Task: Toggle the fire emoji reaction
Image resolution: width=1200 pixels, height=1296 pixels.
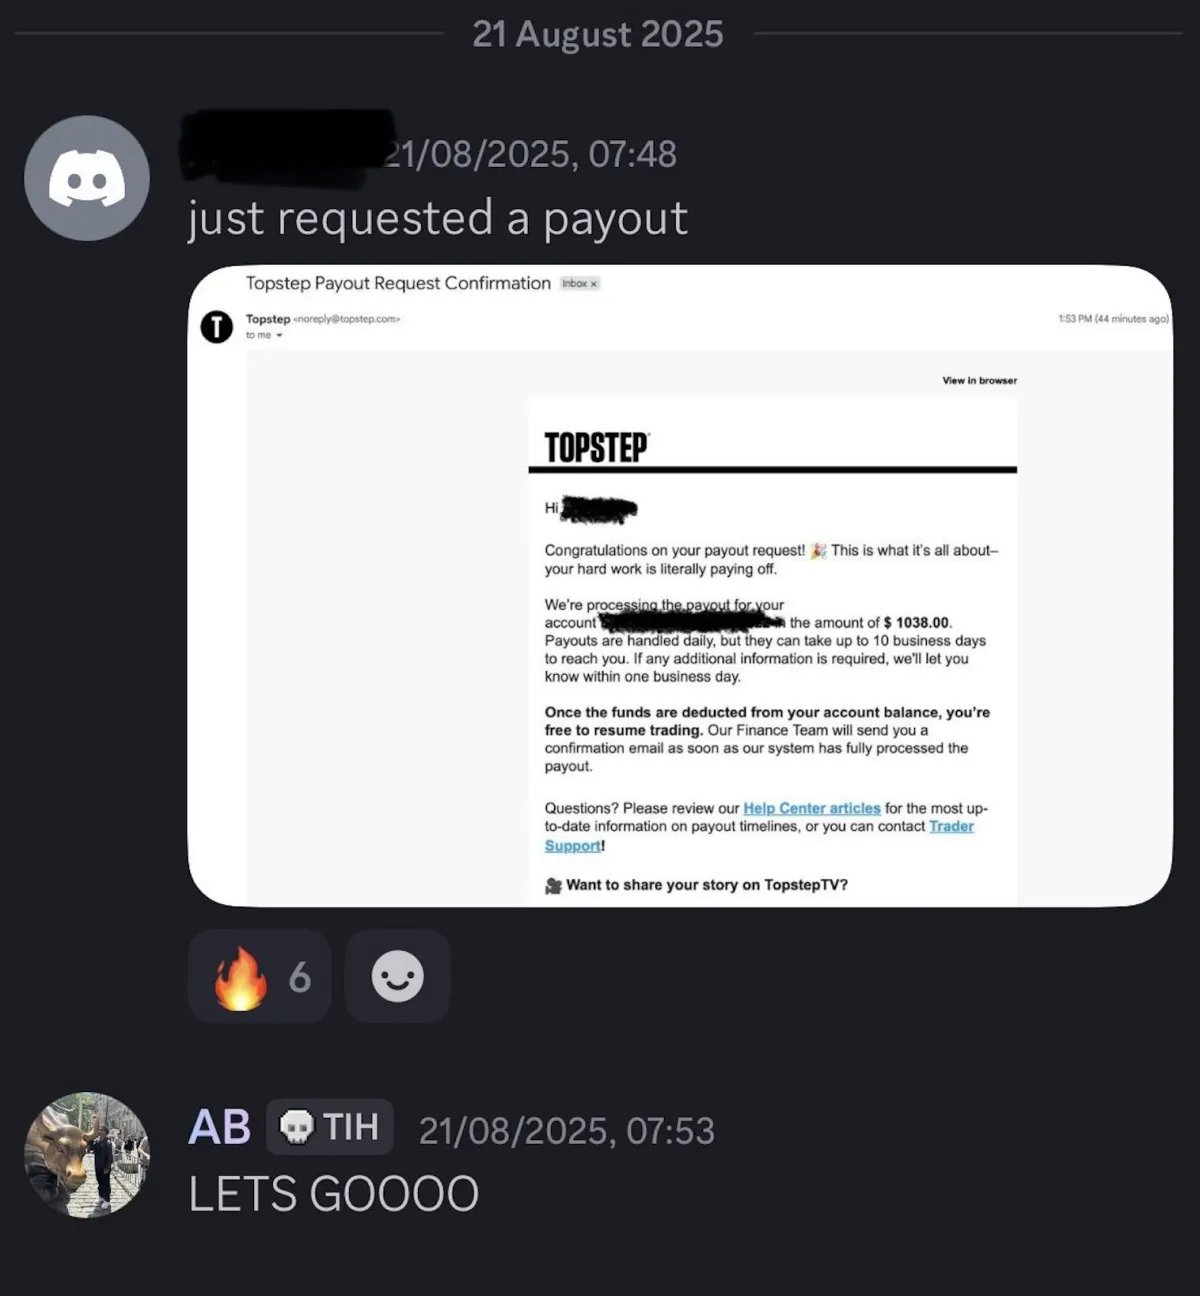Action: tap(259, 976)
